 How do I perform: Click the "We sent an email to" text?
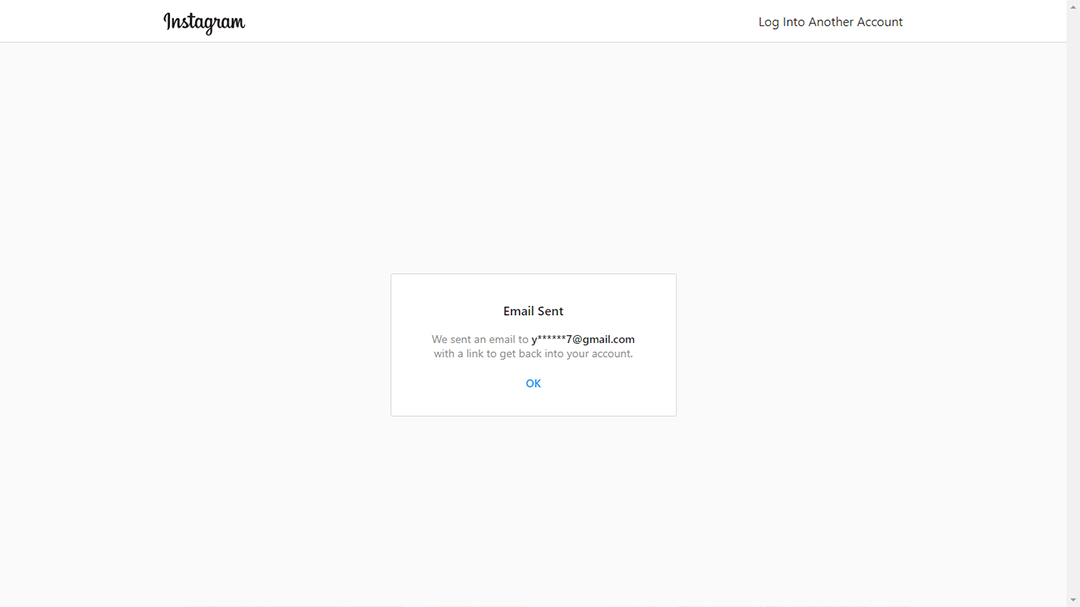tap(480, 339)
